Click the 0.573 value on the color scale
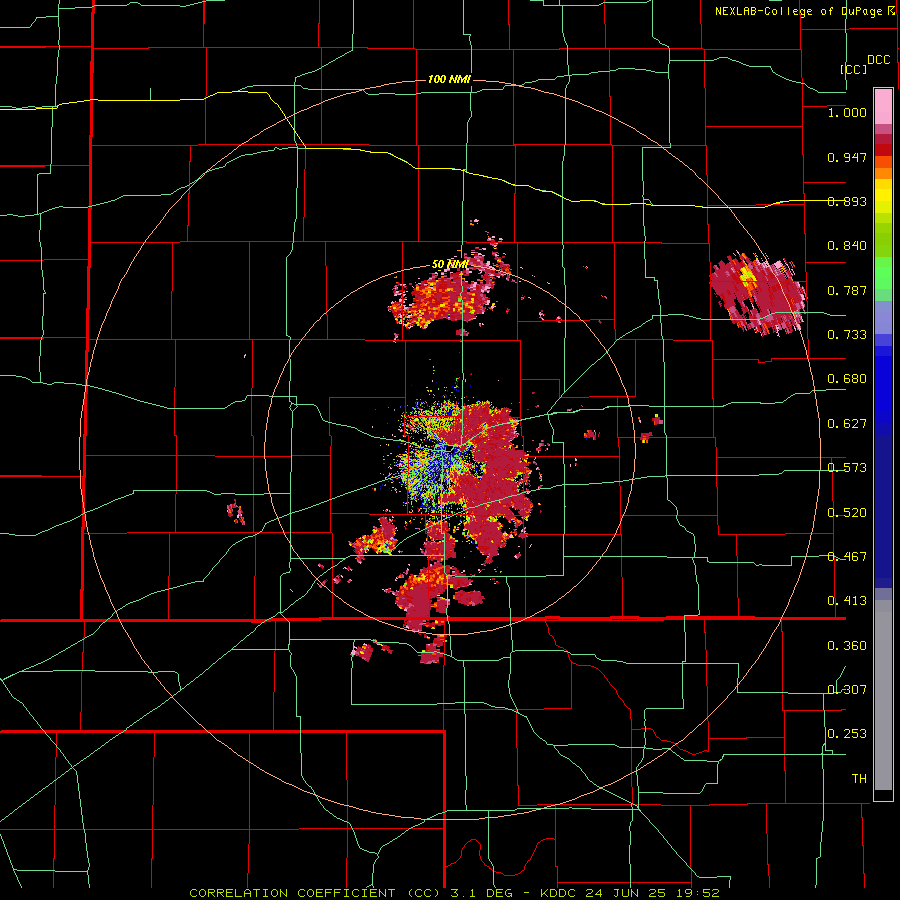 pyautogui.click(x=847, y=468)
